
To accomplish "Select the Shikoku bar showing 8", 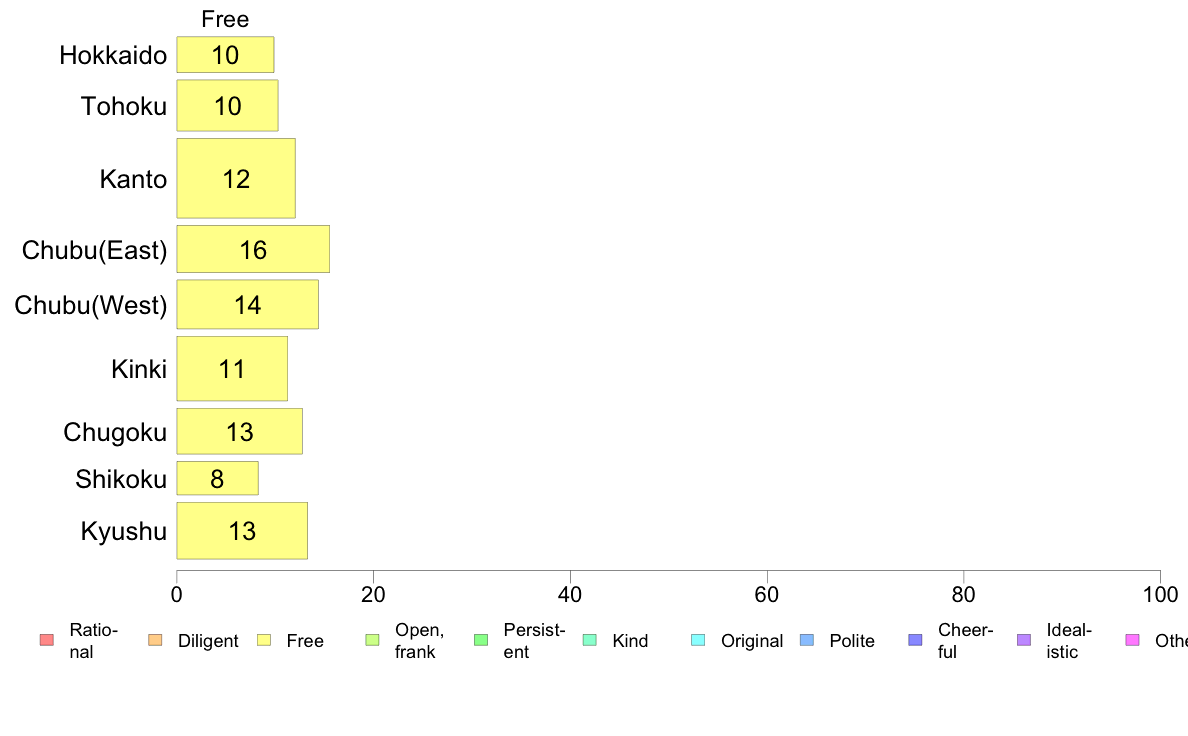I will click(x=217, y=478).
